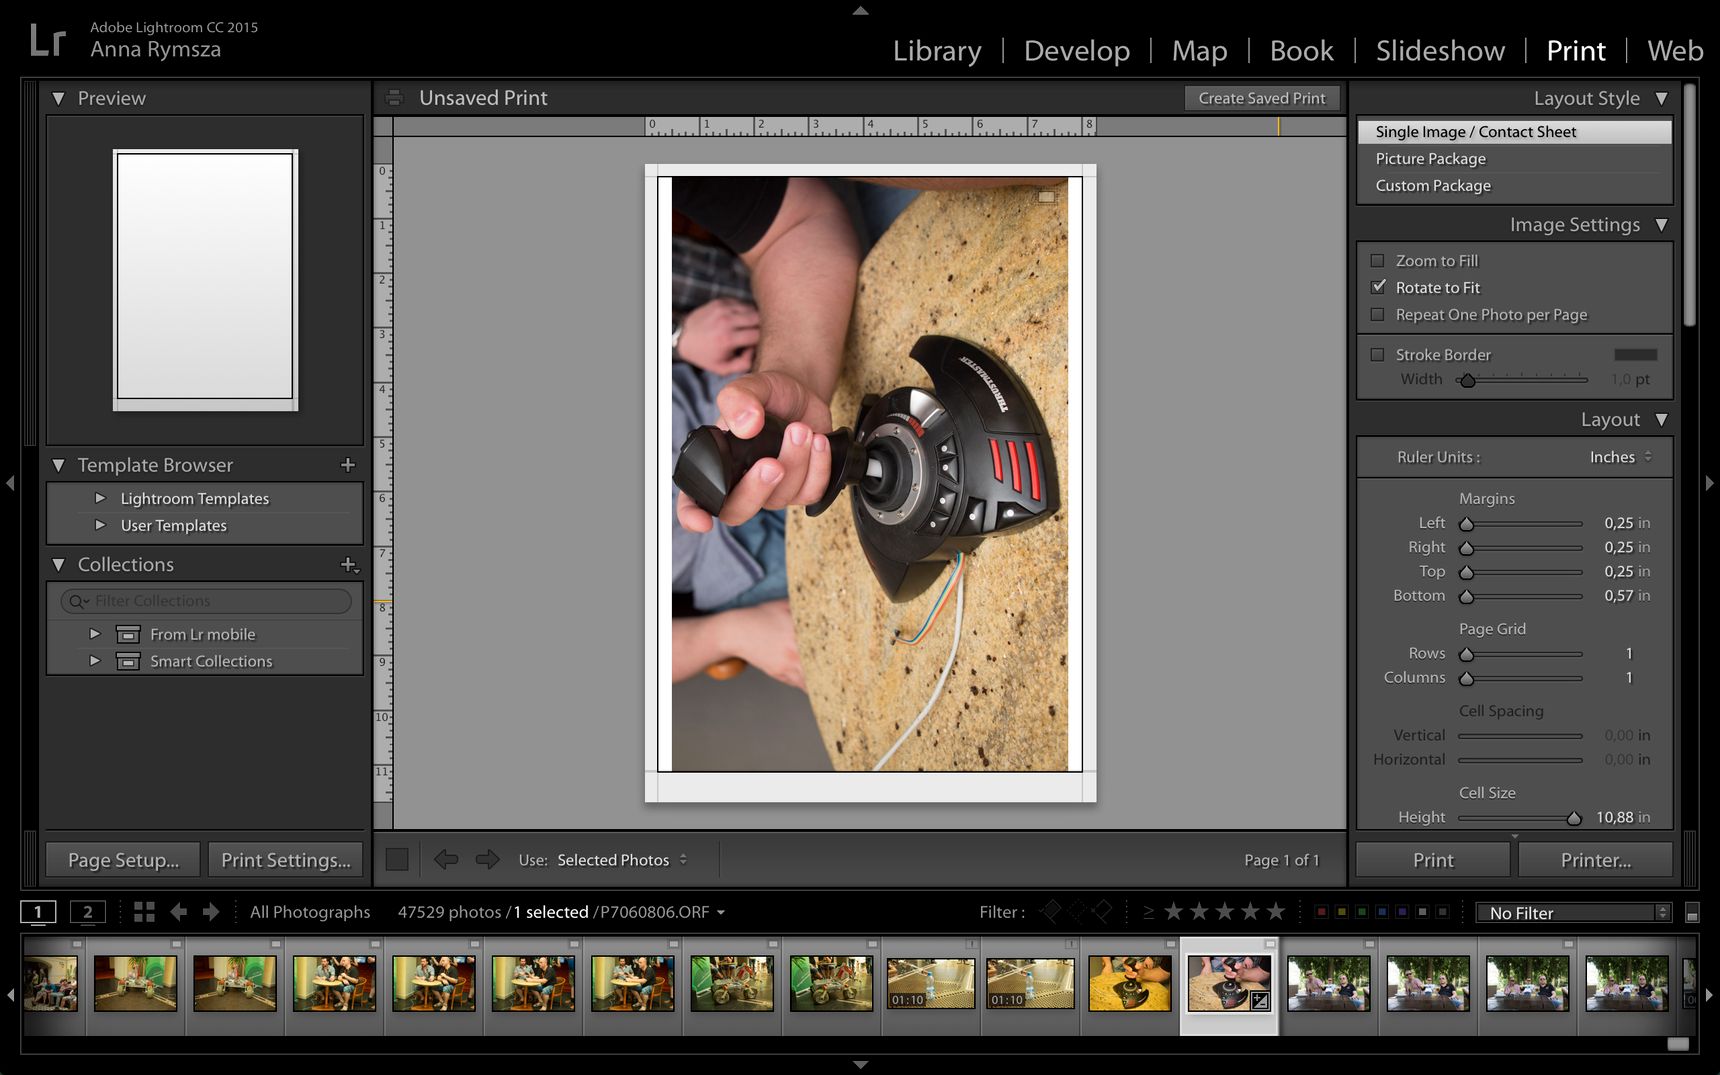
Task: Click the Print button
Action: pos(1433,860)
